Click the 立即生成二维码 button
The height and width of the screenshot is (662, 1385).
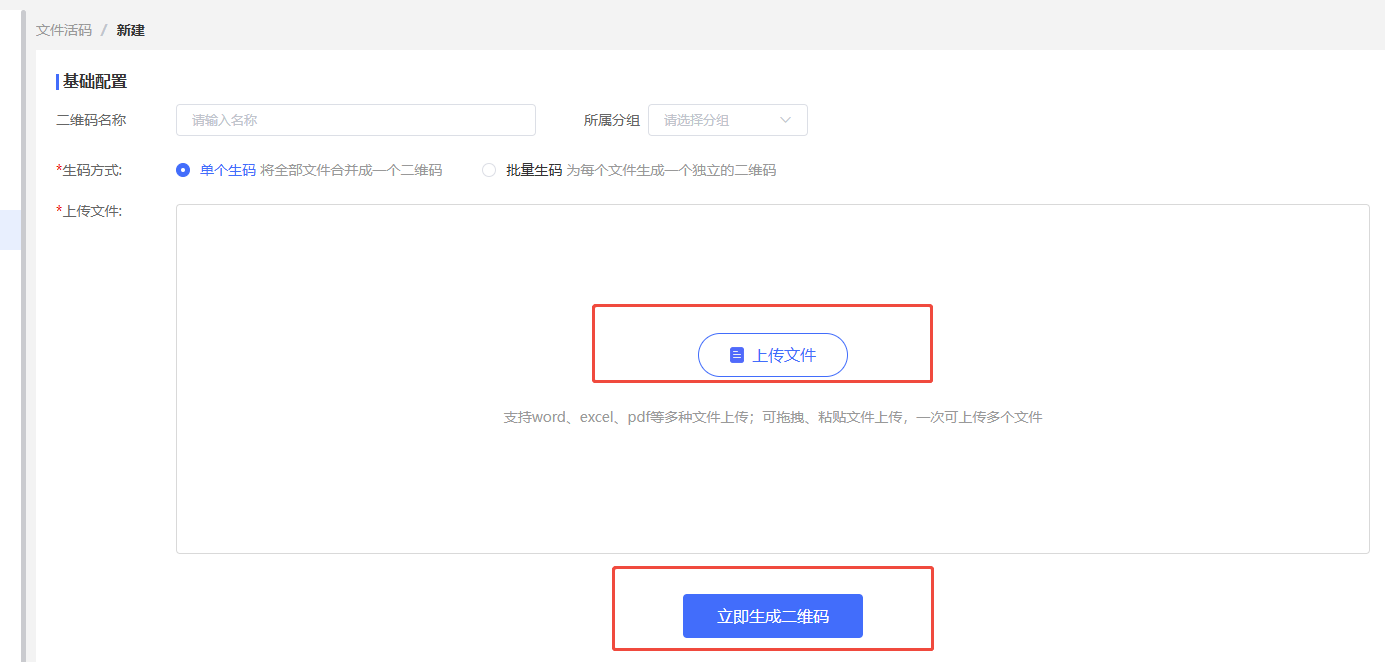pos(773,616)
